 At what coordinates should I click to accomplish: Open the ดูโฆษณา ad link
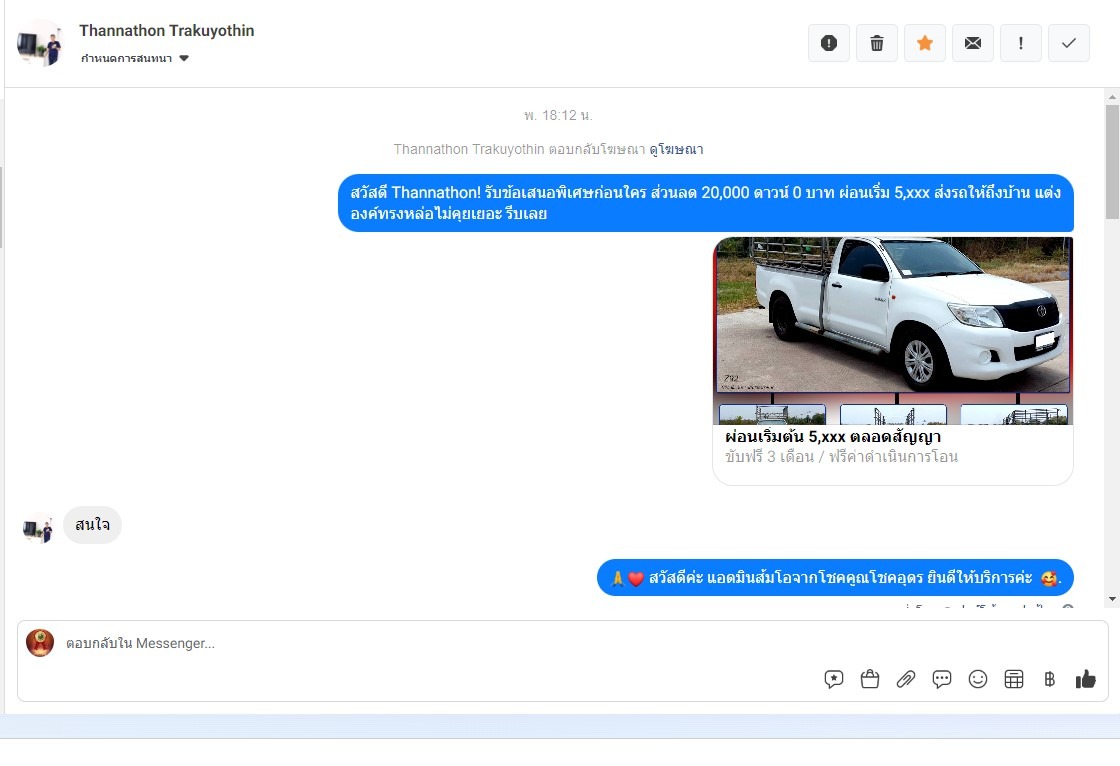point(676,149)
